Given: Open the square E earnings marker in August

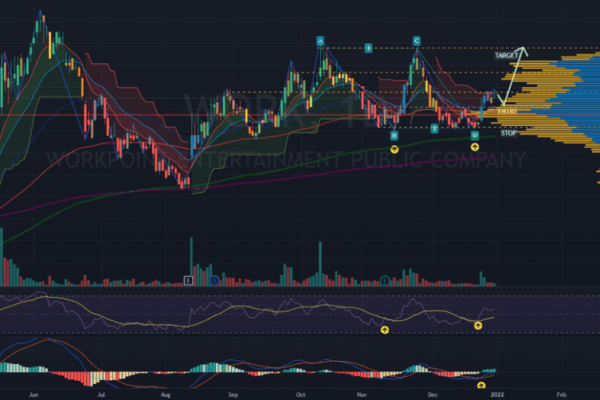Looking at the screenshot, I should tap(188, 281).
